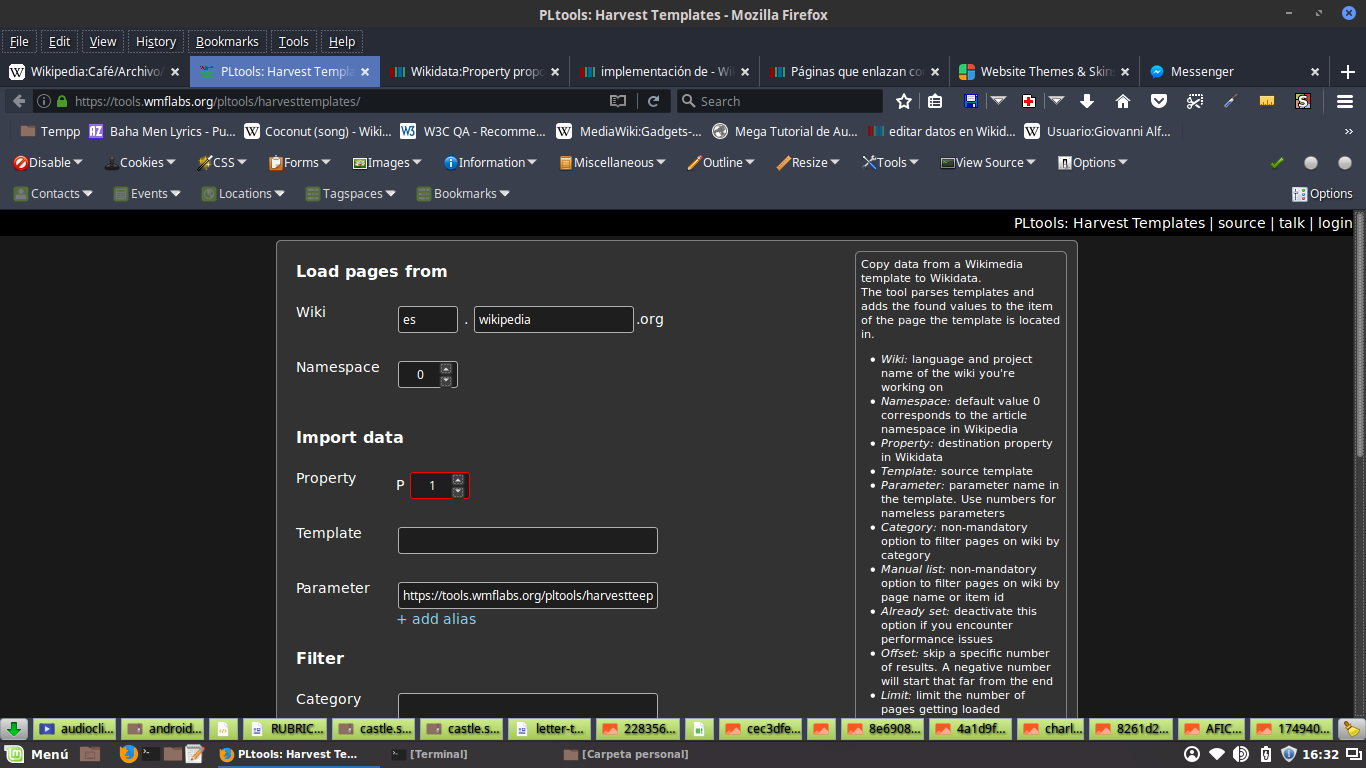
Task: Expand the Cookies dropdown
Action: point(140,163)
